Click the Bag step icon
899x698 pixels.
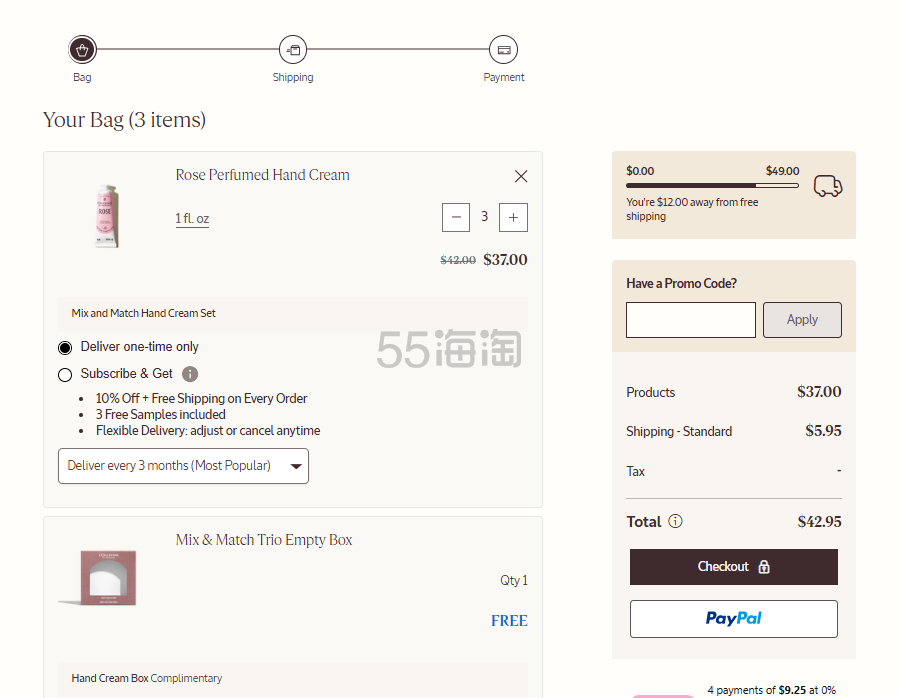click(82, 49)
